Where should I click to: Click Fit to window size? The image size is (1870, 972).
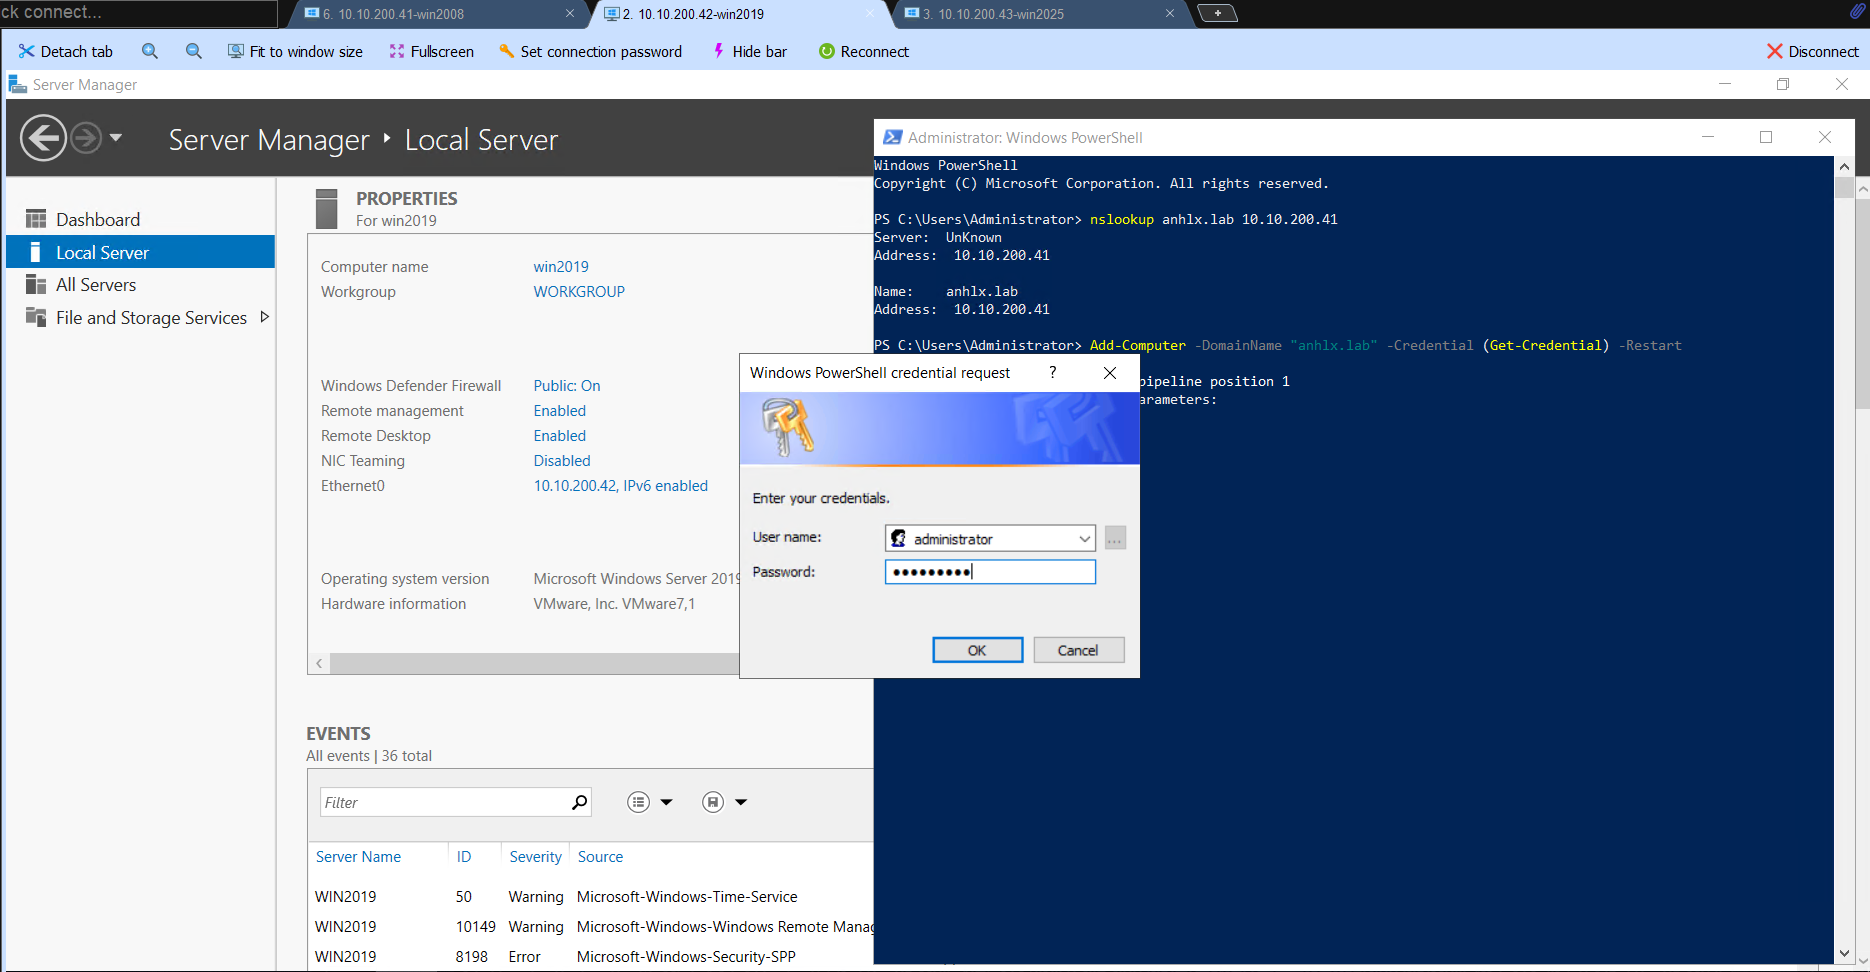tap(295, 51)
